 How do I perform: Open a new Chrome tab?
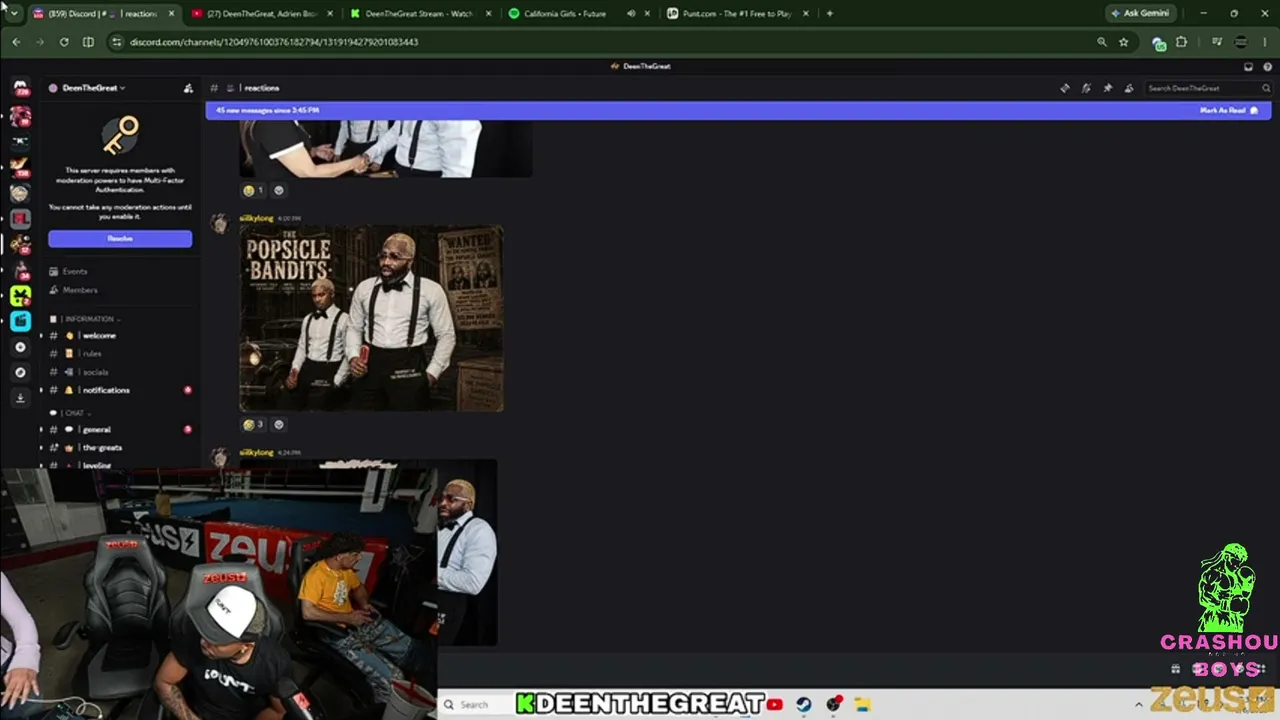pos(830,14)
